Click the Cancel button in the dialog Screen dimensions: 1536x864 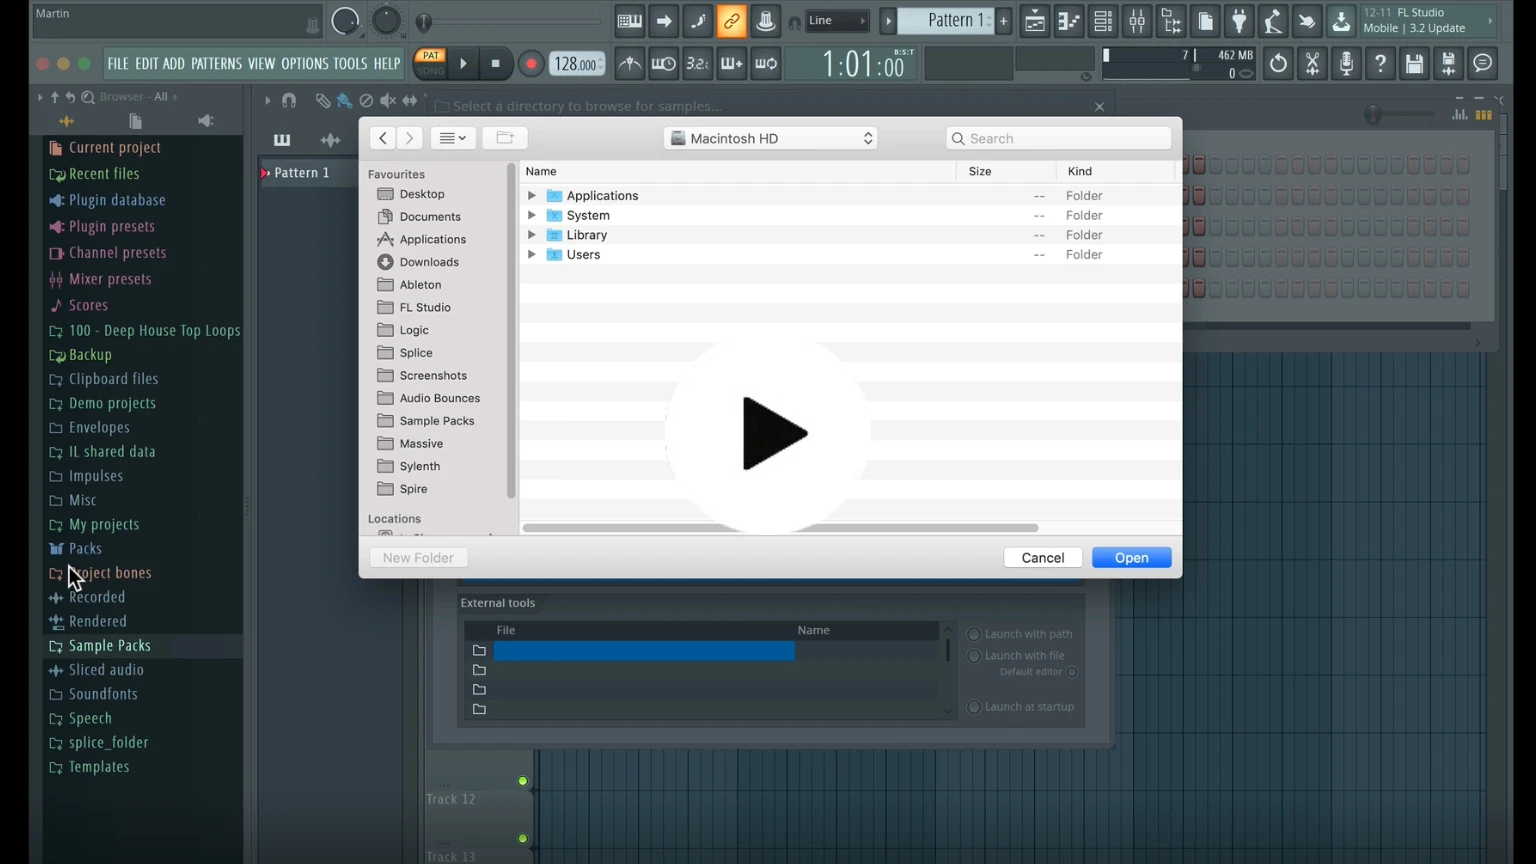tap(1043, 558)
